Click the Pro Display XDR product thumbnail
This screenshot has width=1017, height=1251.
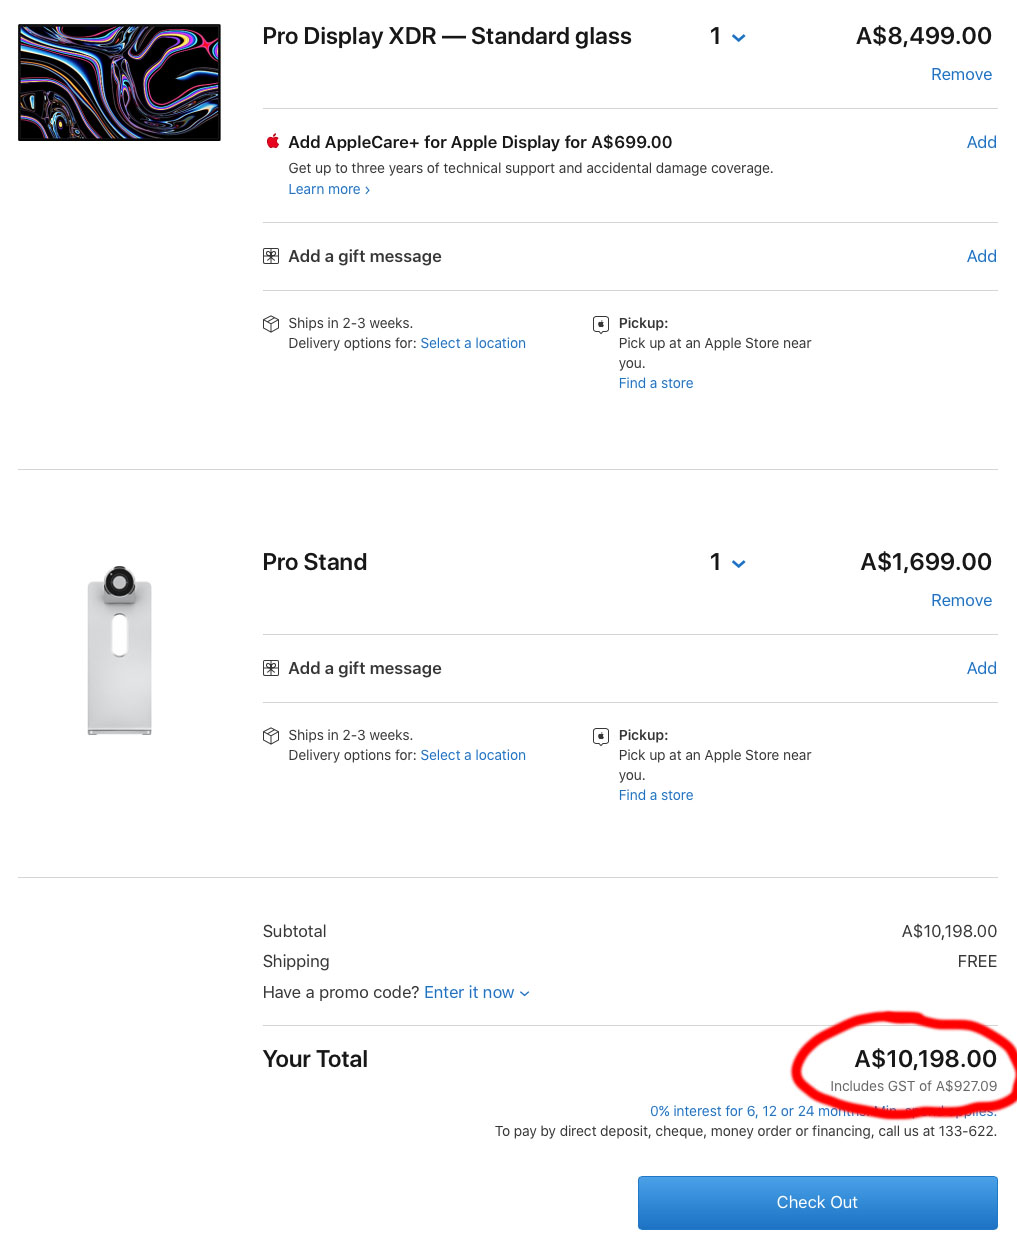(119, 82)
